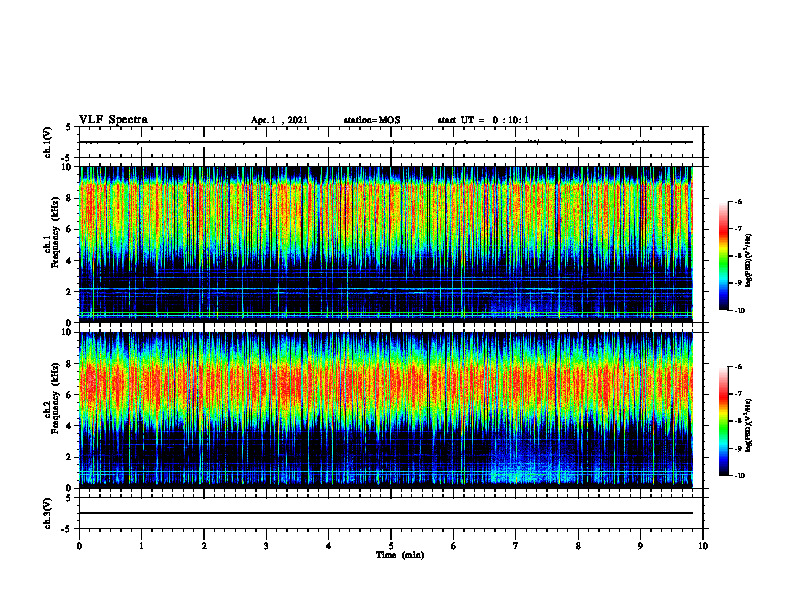792x612 pixels.
Task: Click the ch.1 voltage waveform trace
Action: 386,142
